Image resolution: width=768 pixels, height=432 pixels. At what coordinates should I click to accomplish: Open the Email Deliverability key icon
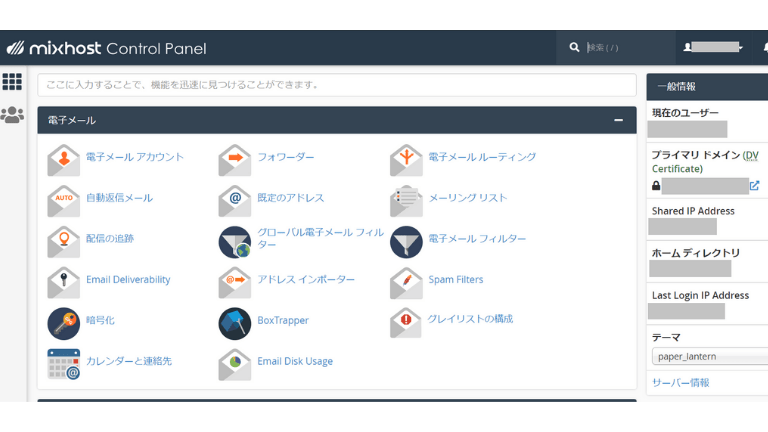pos(64,283)
